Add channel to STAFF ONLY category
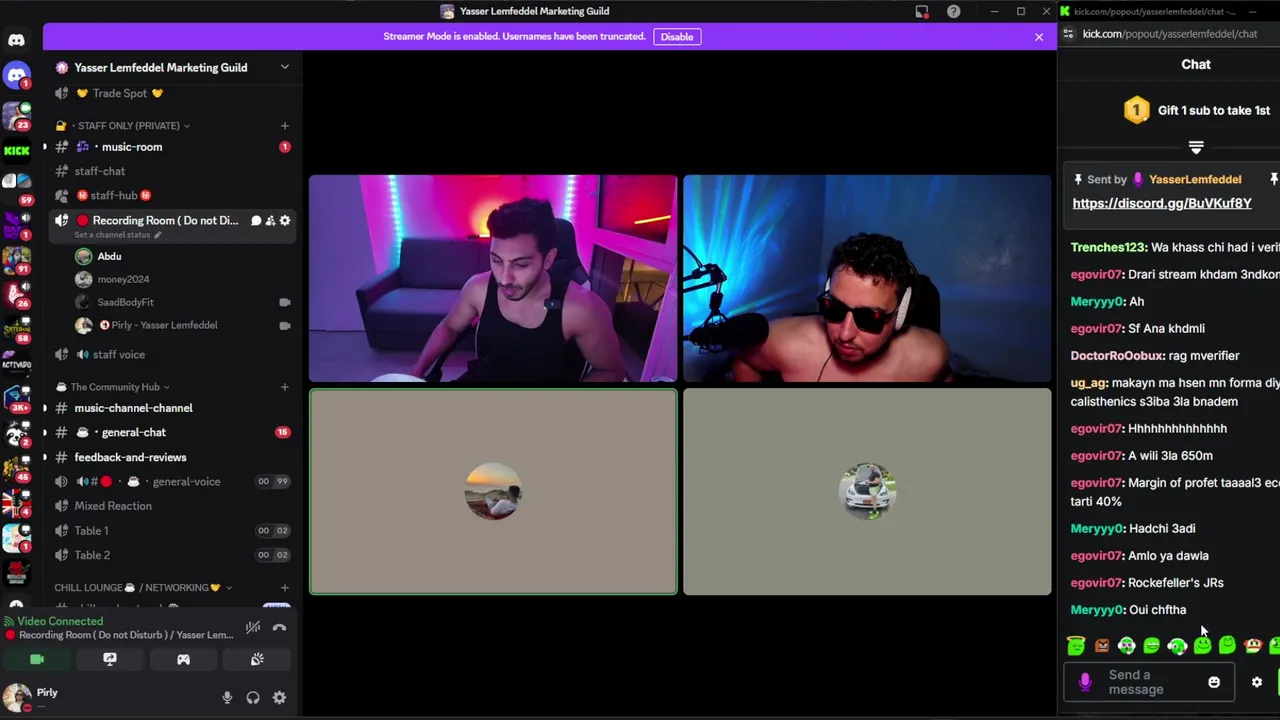 click(x=284, y=126)
